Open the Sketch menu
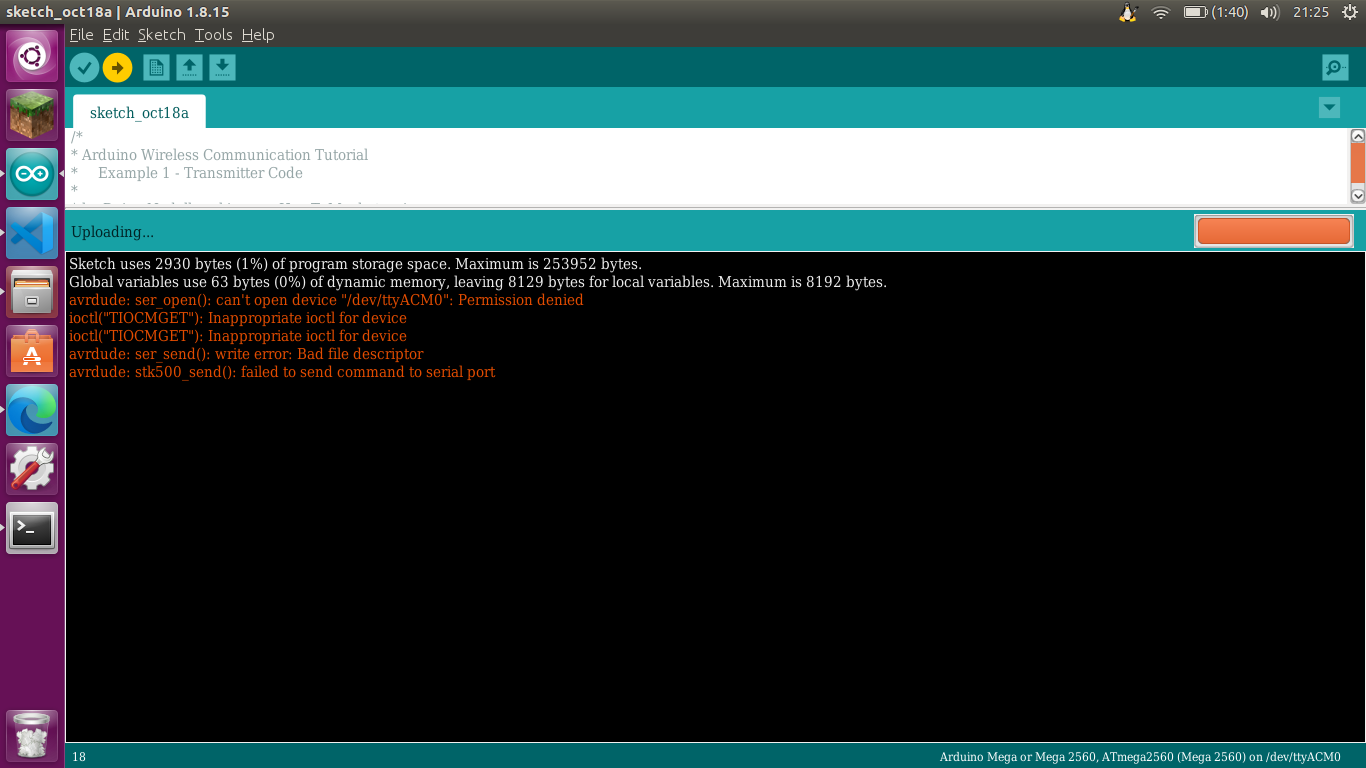 tap(161, 34)
